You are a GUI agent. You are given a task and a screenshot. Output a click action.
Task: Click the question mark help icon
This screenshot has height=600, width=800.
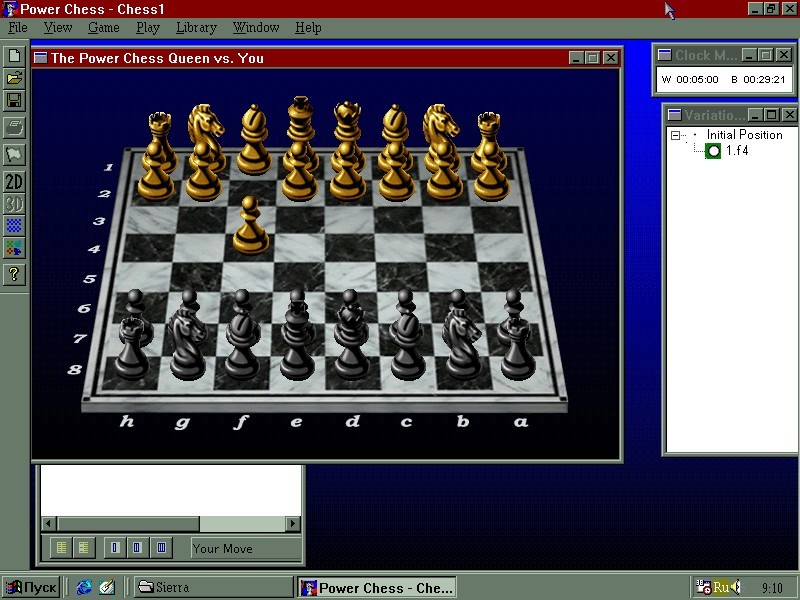tap(14, 274)
